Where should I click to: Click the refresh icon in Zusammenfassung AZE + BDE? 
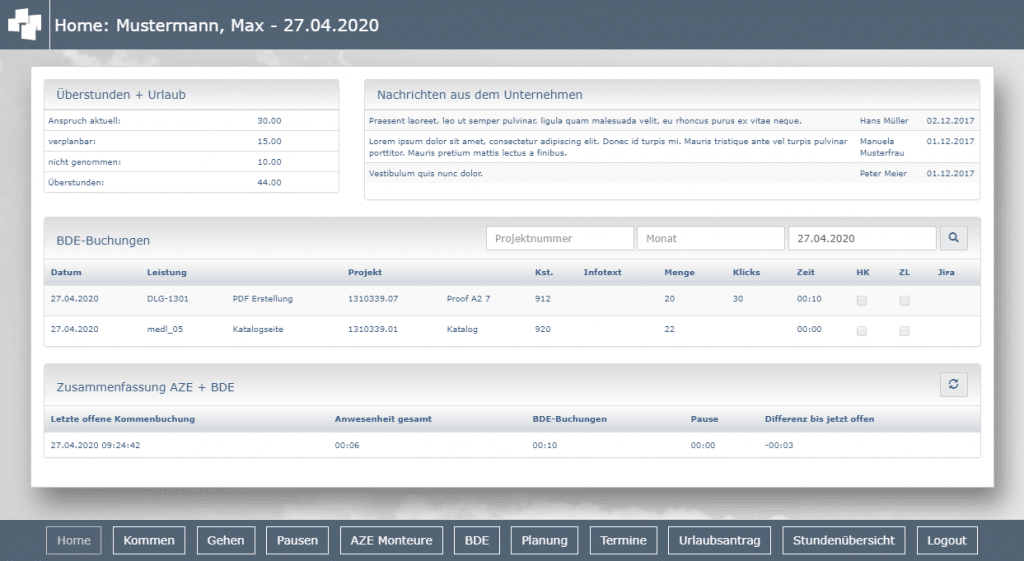click(953, 384)
